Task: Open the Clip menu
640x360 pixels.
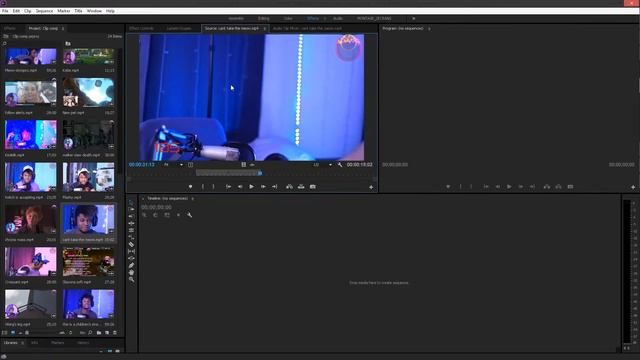Action: point(28,11)
